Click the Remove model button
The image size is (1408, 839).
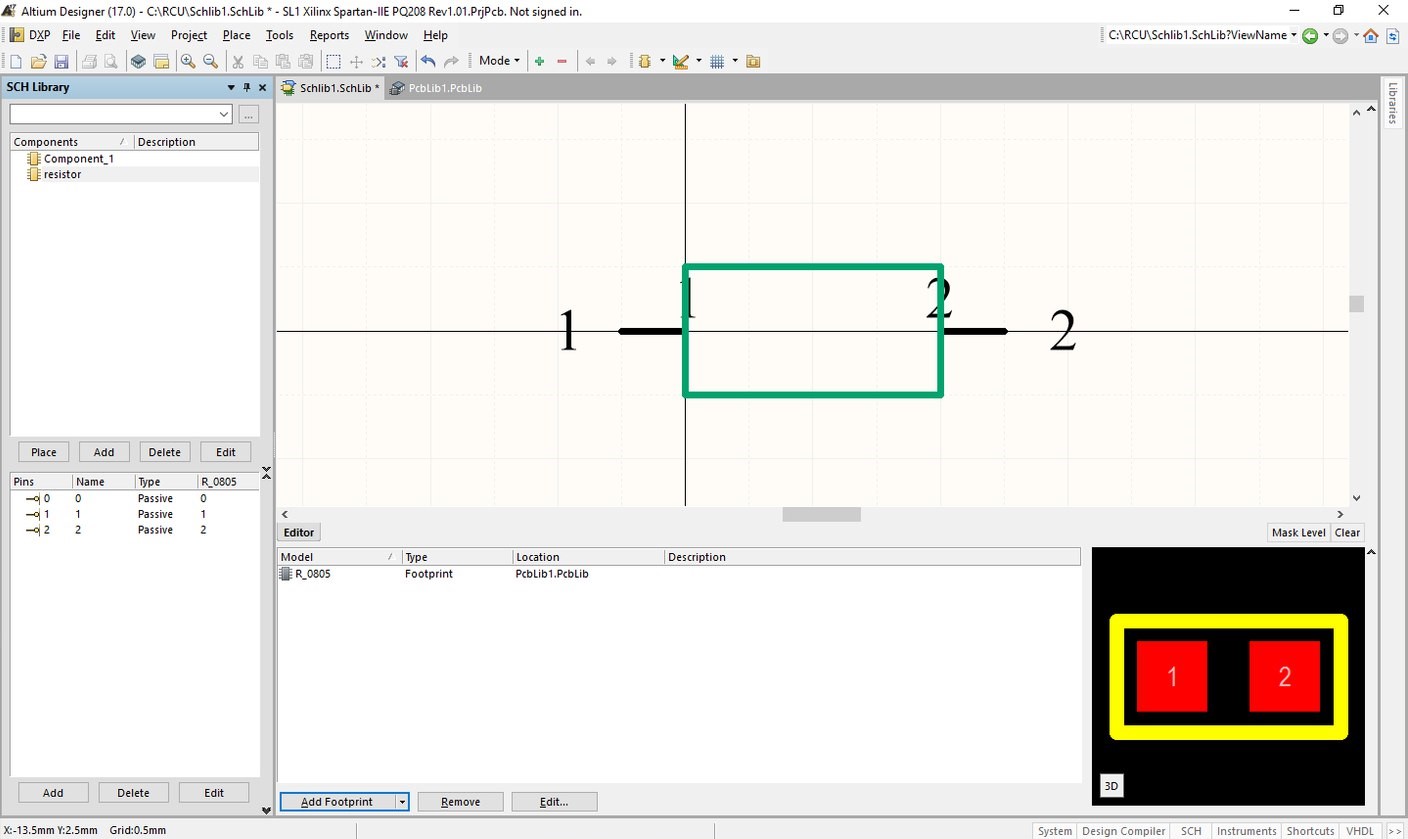[460, 802]
